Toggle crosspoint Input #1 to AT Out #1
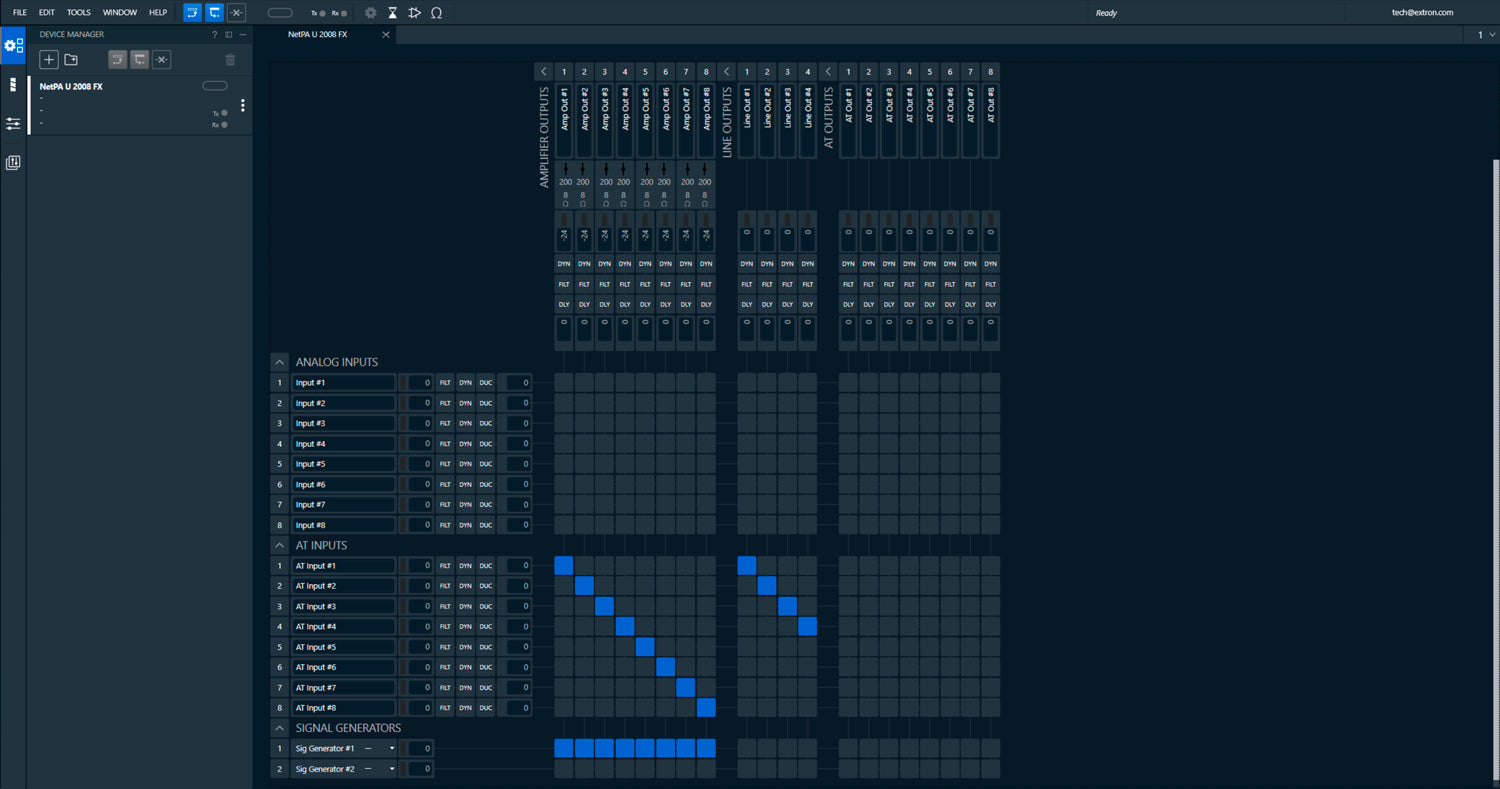Screen dimensions: 1500x789 [848, 382]
